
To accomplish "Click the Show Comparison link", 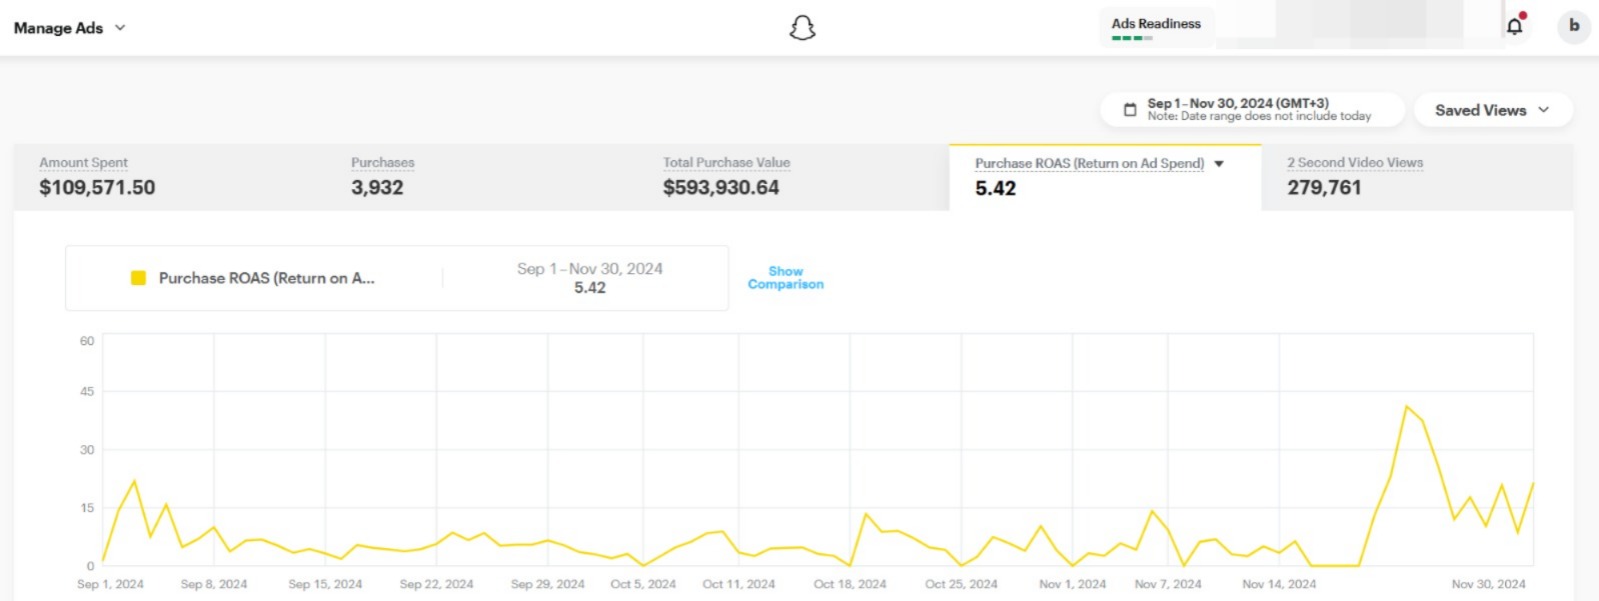I will pos(785,278).
